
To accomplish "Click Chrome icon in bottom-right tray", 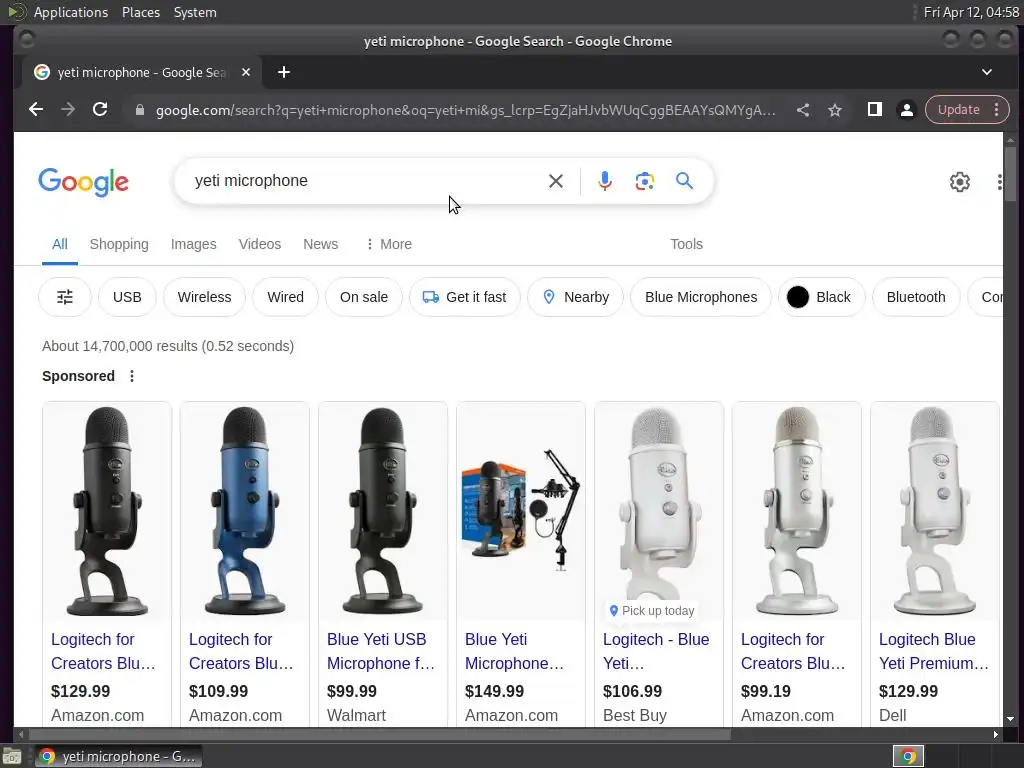I will coord(908,756).
